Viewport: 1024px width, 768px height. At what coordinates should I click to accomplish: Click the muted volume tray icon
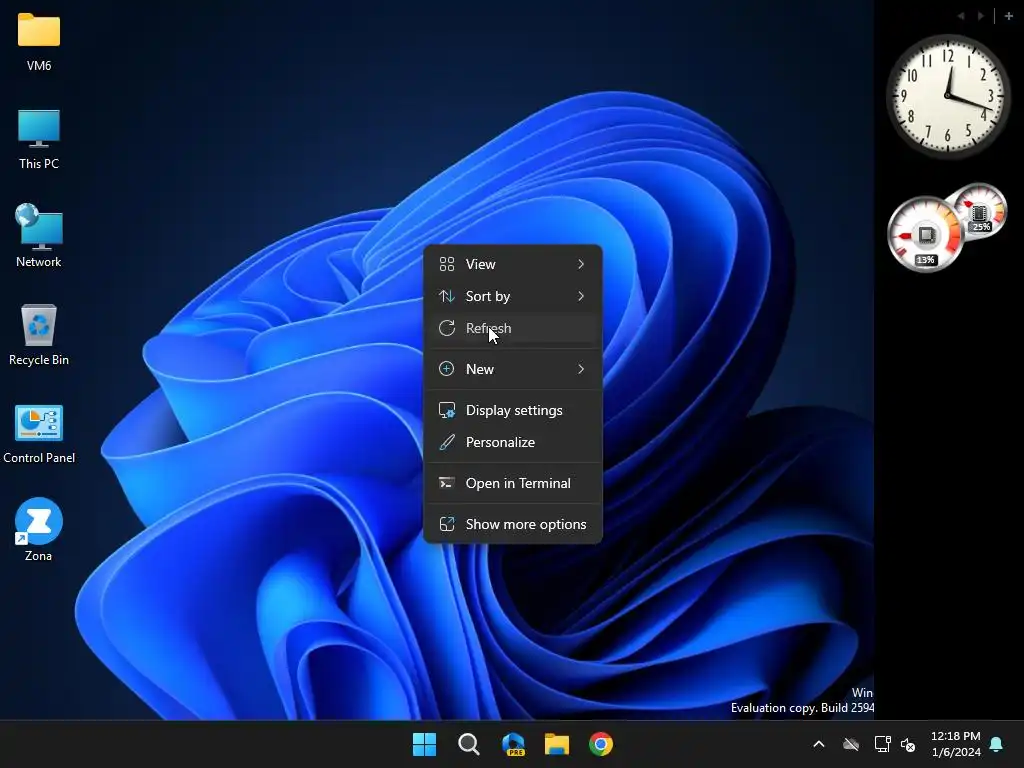908,744
